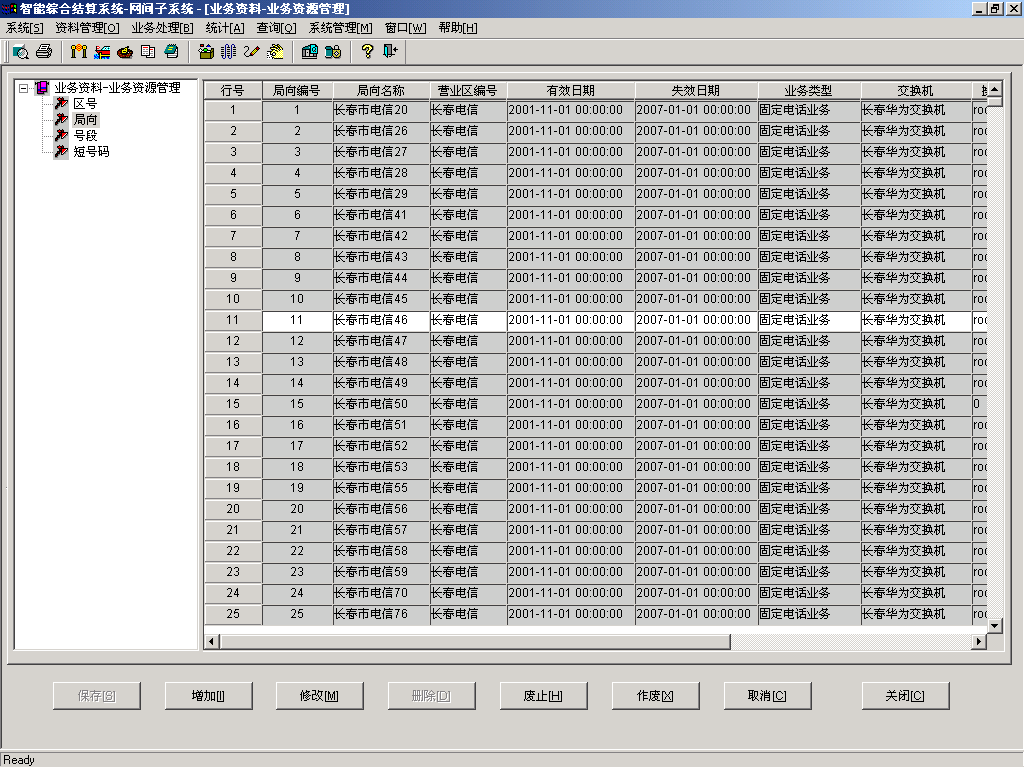Click the vertical scrollbar down arrow
1024x768 pixels.
tap(995, 625)
